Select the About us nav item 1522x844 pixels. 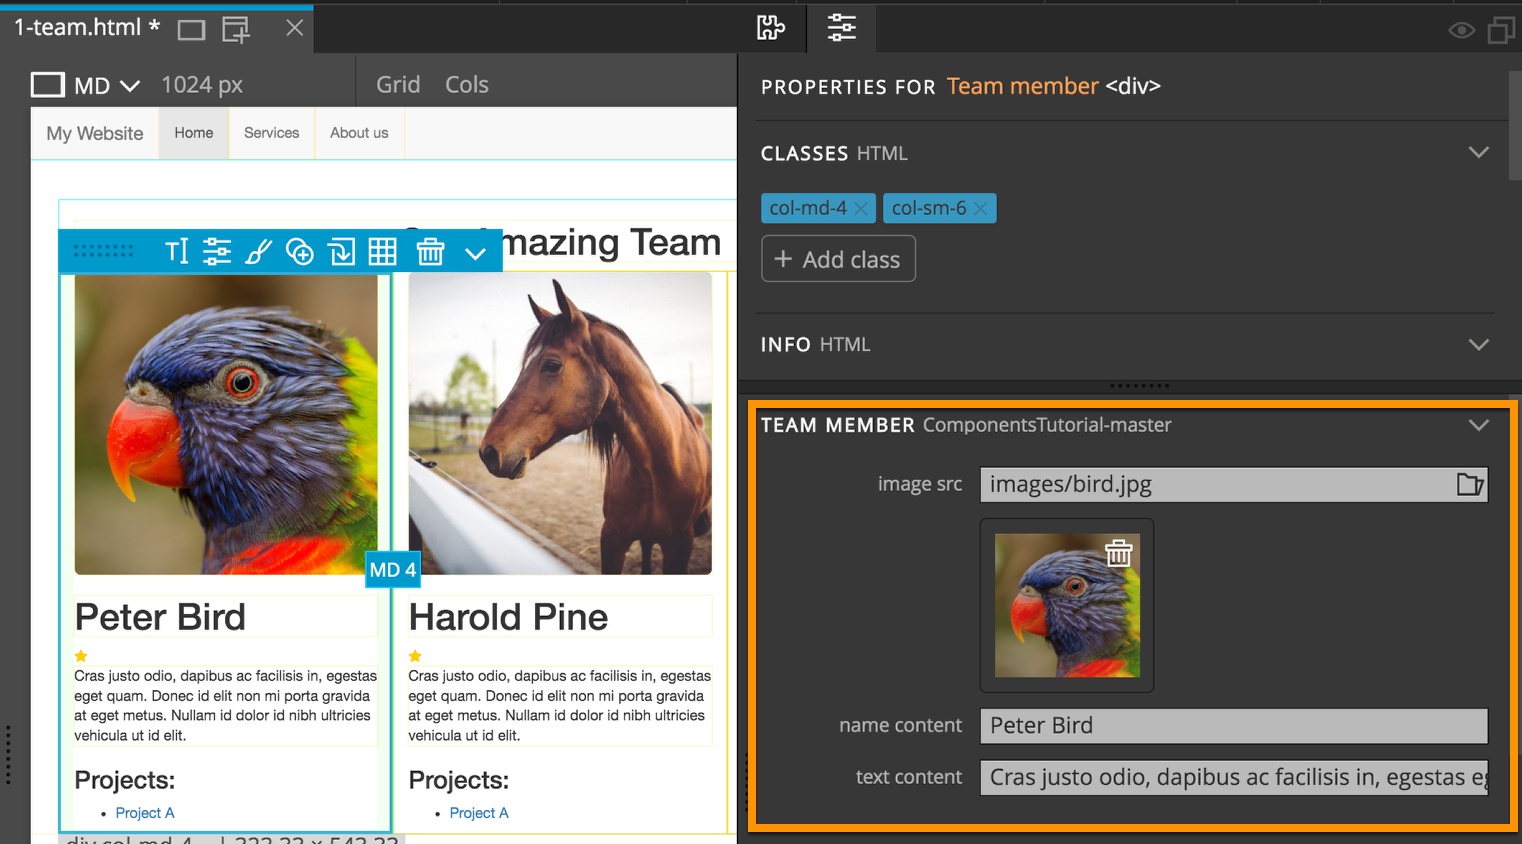coord(359,133)
